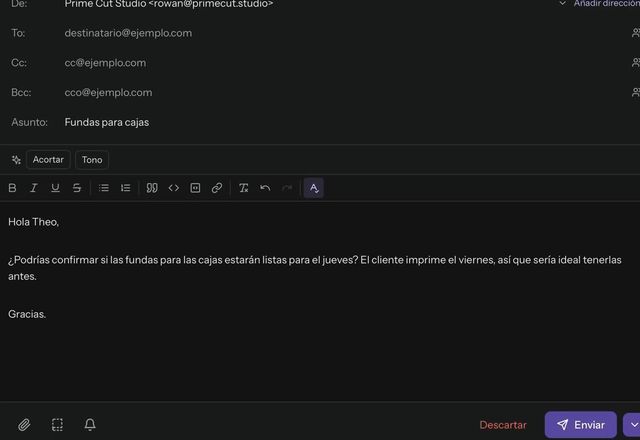640x440 pixels.
Task: Redo the last edit
Action: (x=287, y=188)
